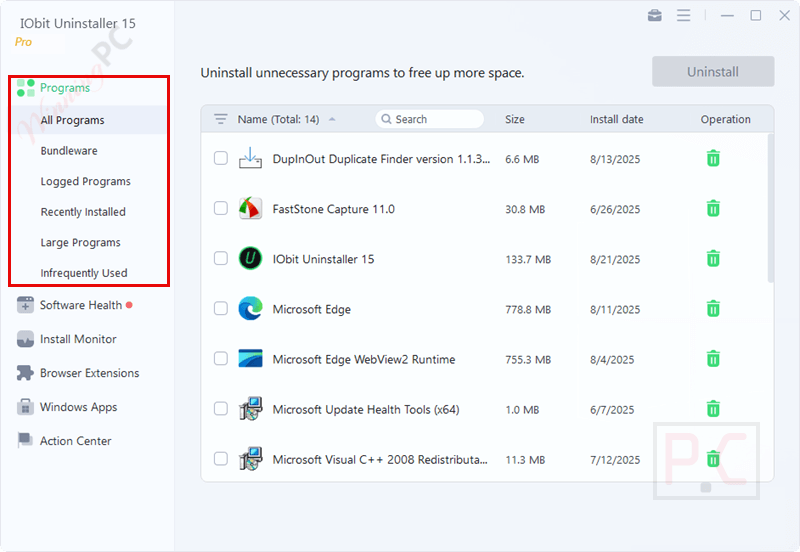The height and width of the screenshot is (552, 800).
Task: Click the Software Health icon
Action: tap(25, 305)
